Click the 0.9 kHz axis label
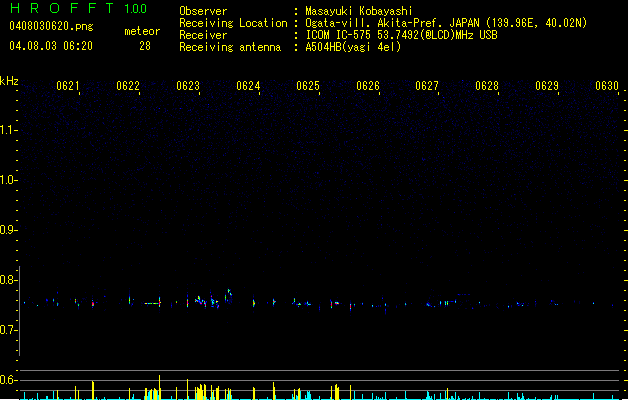629x400 pixels. click(8, 230)
